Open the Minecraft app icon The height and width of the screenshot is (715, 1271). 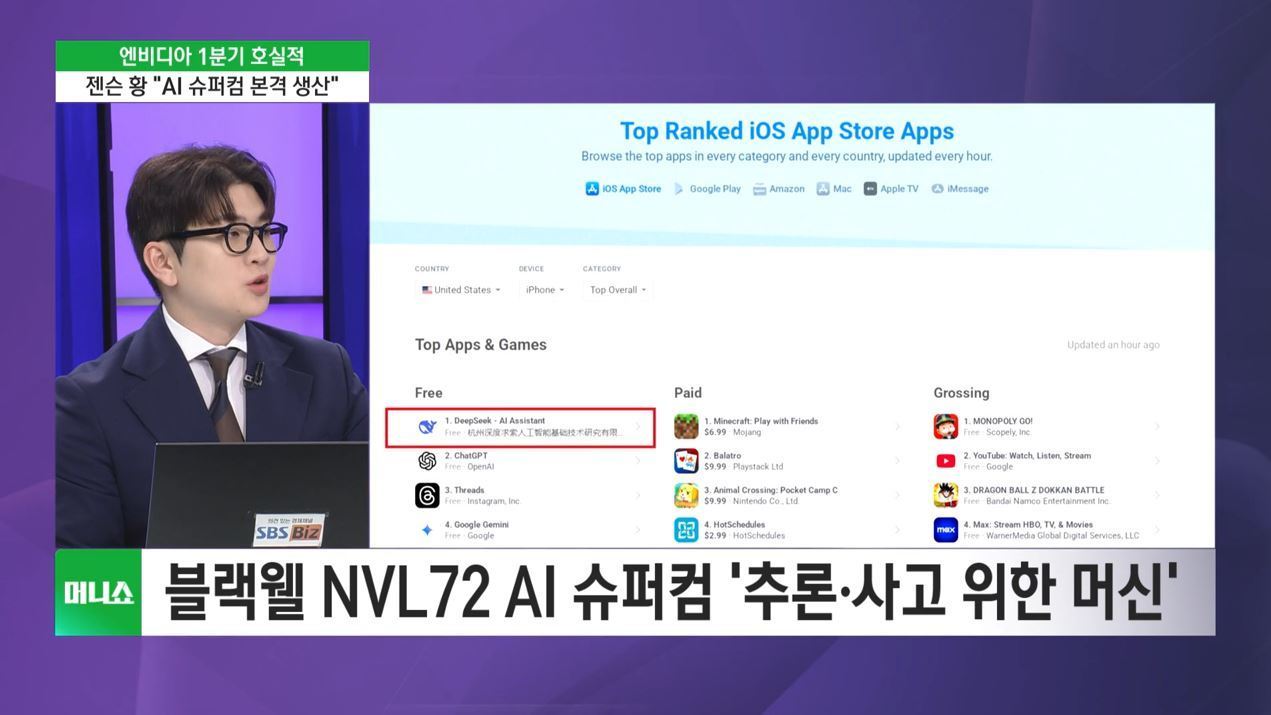tap(686, 427)
